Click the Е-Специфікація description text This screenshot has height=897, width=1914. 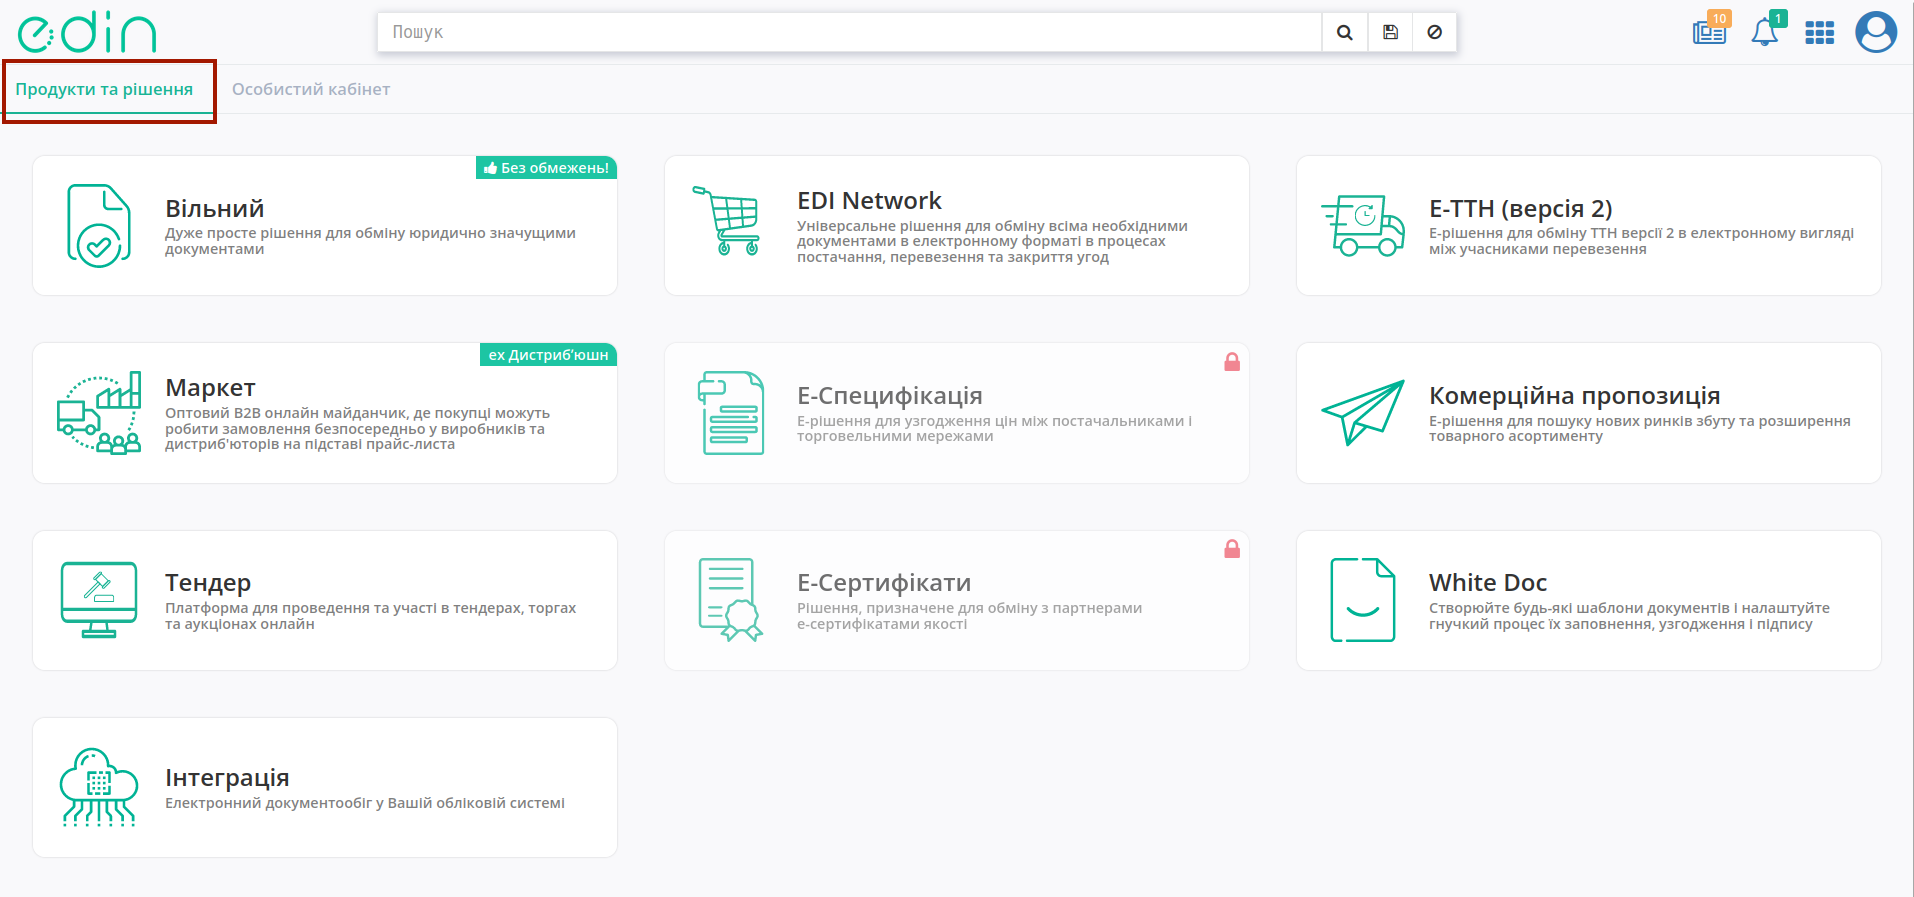[994, 428]
